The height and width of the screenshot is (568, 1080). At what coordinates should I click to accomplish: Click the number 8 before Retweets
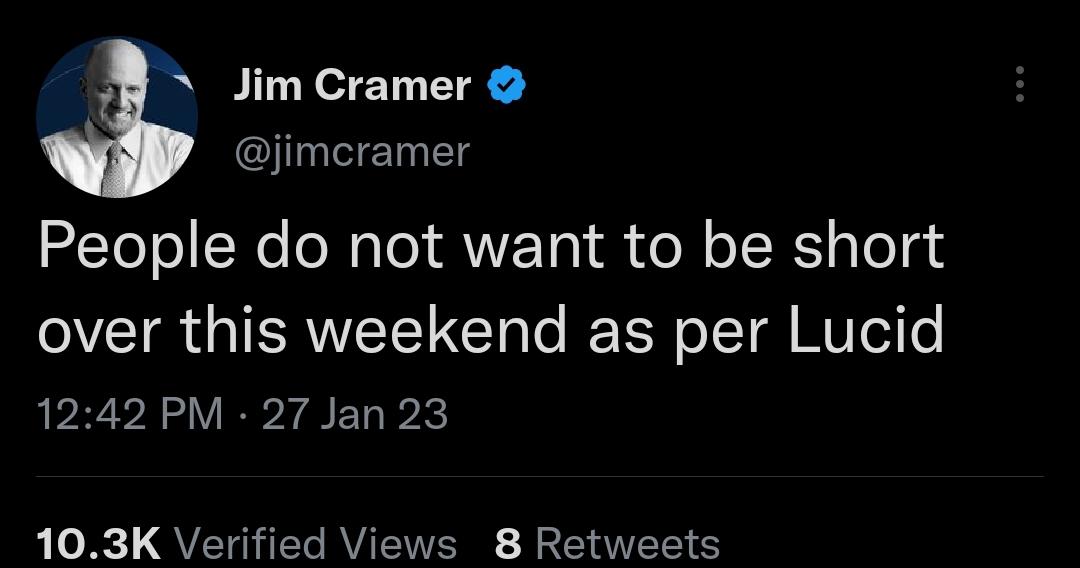(x=507, y=544)
